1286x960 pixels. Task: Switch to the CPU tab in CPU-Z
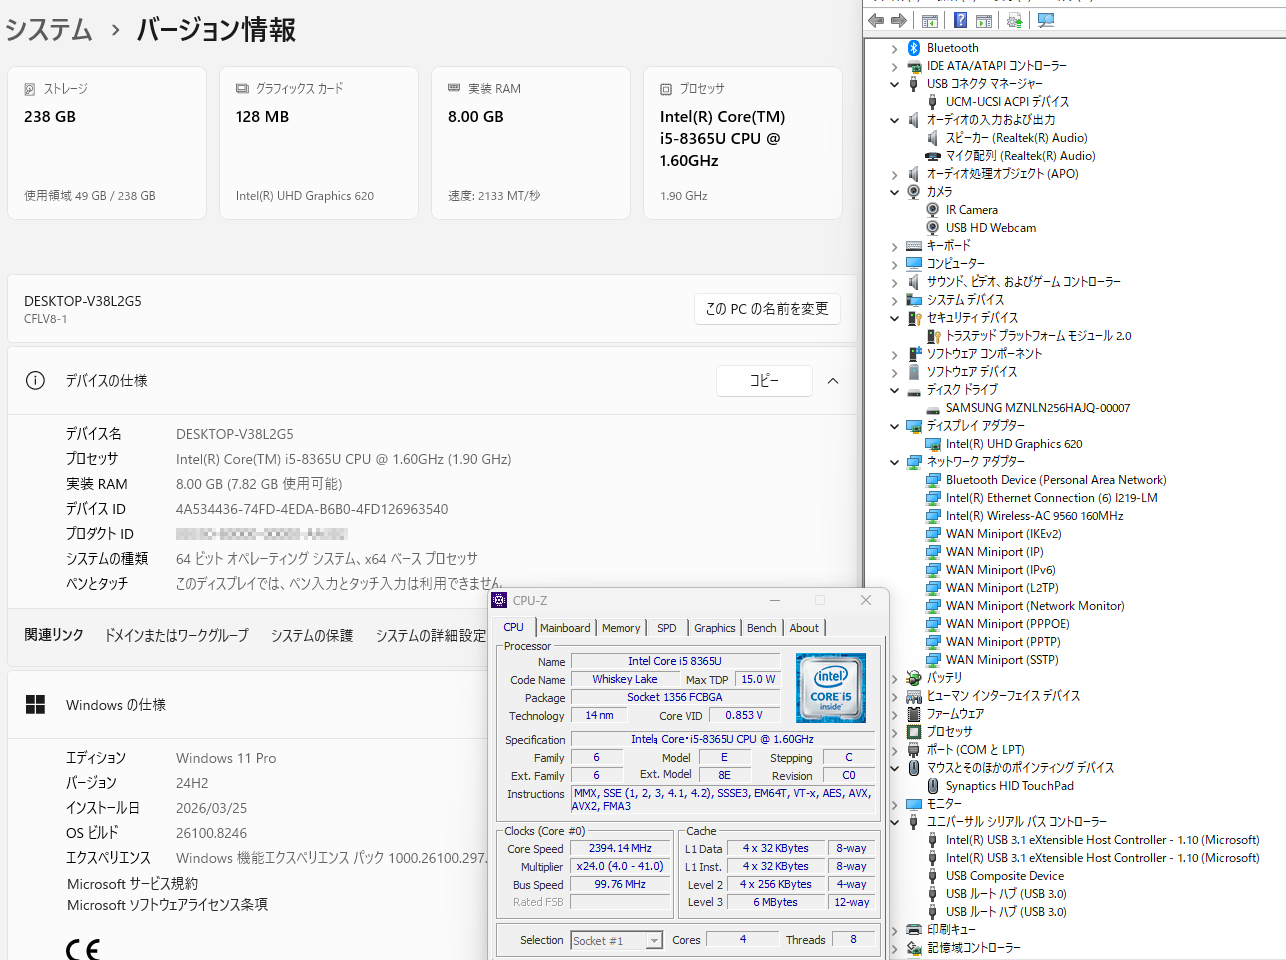click(x=514, y=627)
